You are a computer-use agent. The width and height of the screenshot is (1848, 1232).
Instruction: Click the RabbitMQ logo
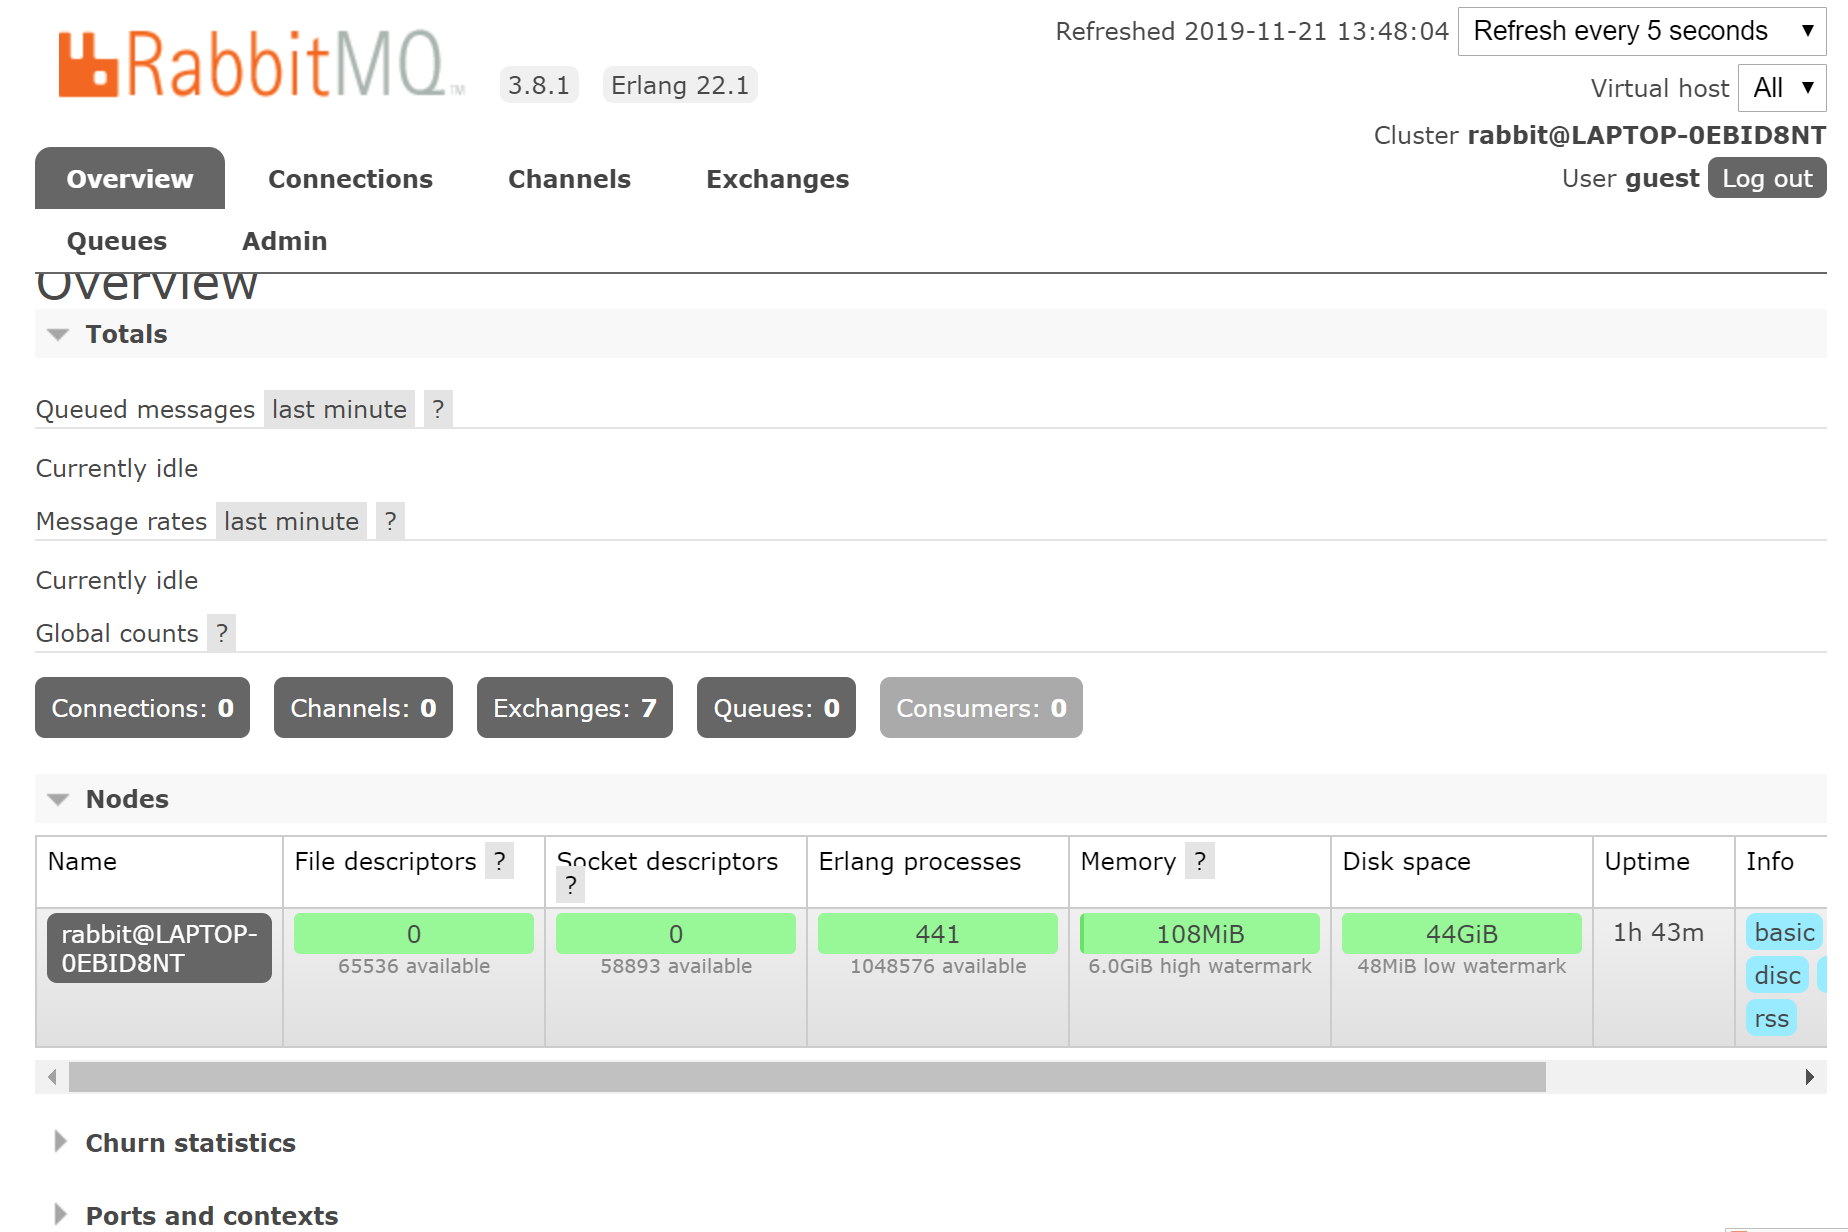tap(260, 64)
